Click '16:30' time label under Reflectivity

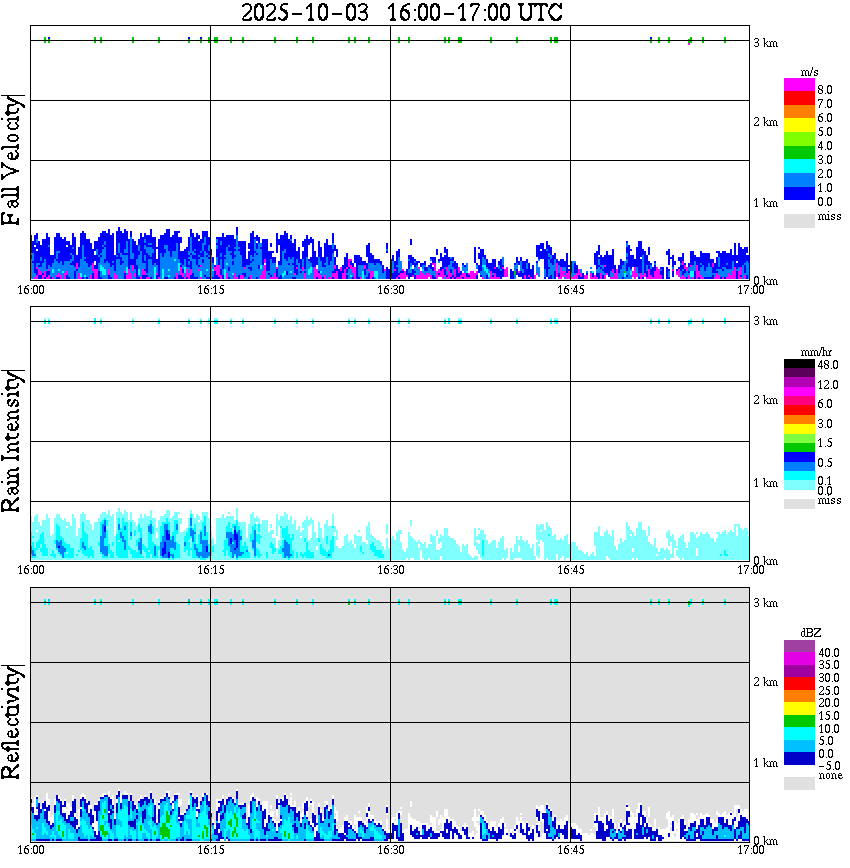click(391, 850)
